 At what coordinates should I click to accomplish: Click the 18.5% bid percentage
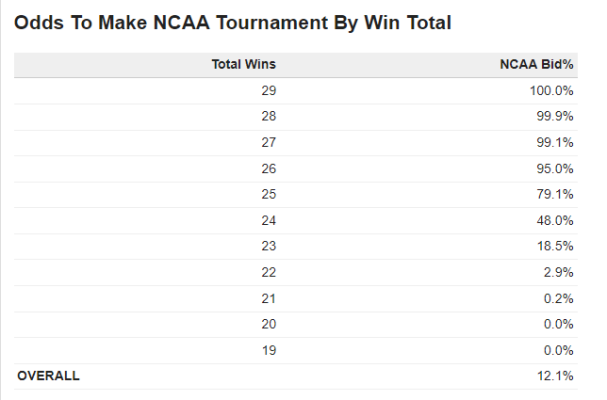(x=555, y=246)
